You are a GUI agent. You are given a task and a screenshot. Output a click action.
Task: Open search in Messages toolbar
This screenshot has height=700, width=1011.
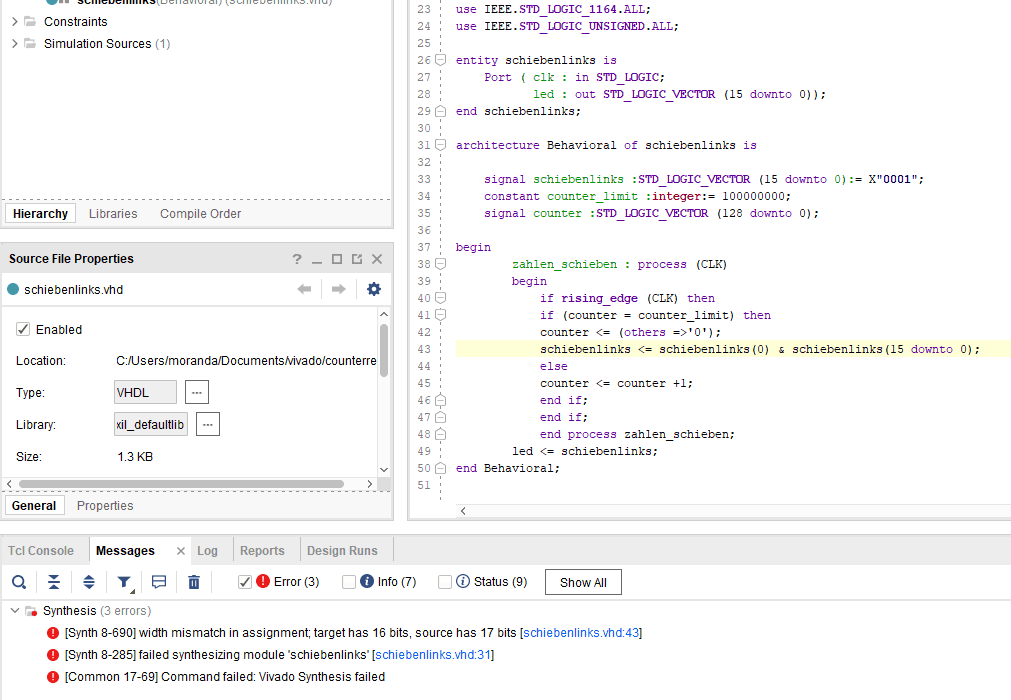[19, 583]
